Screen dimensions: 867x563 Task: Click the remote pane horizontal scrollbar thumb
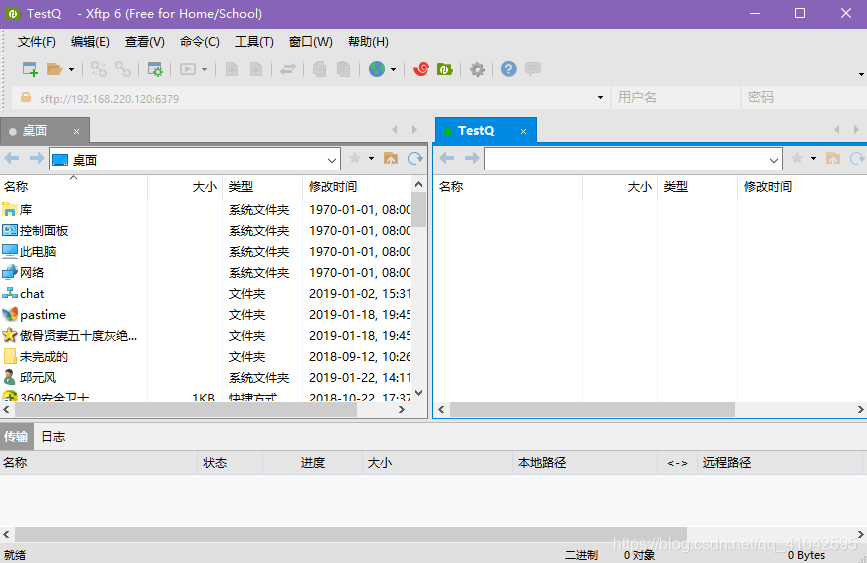[592, 410]
